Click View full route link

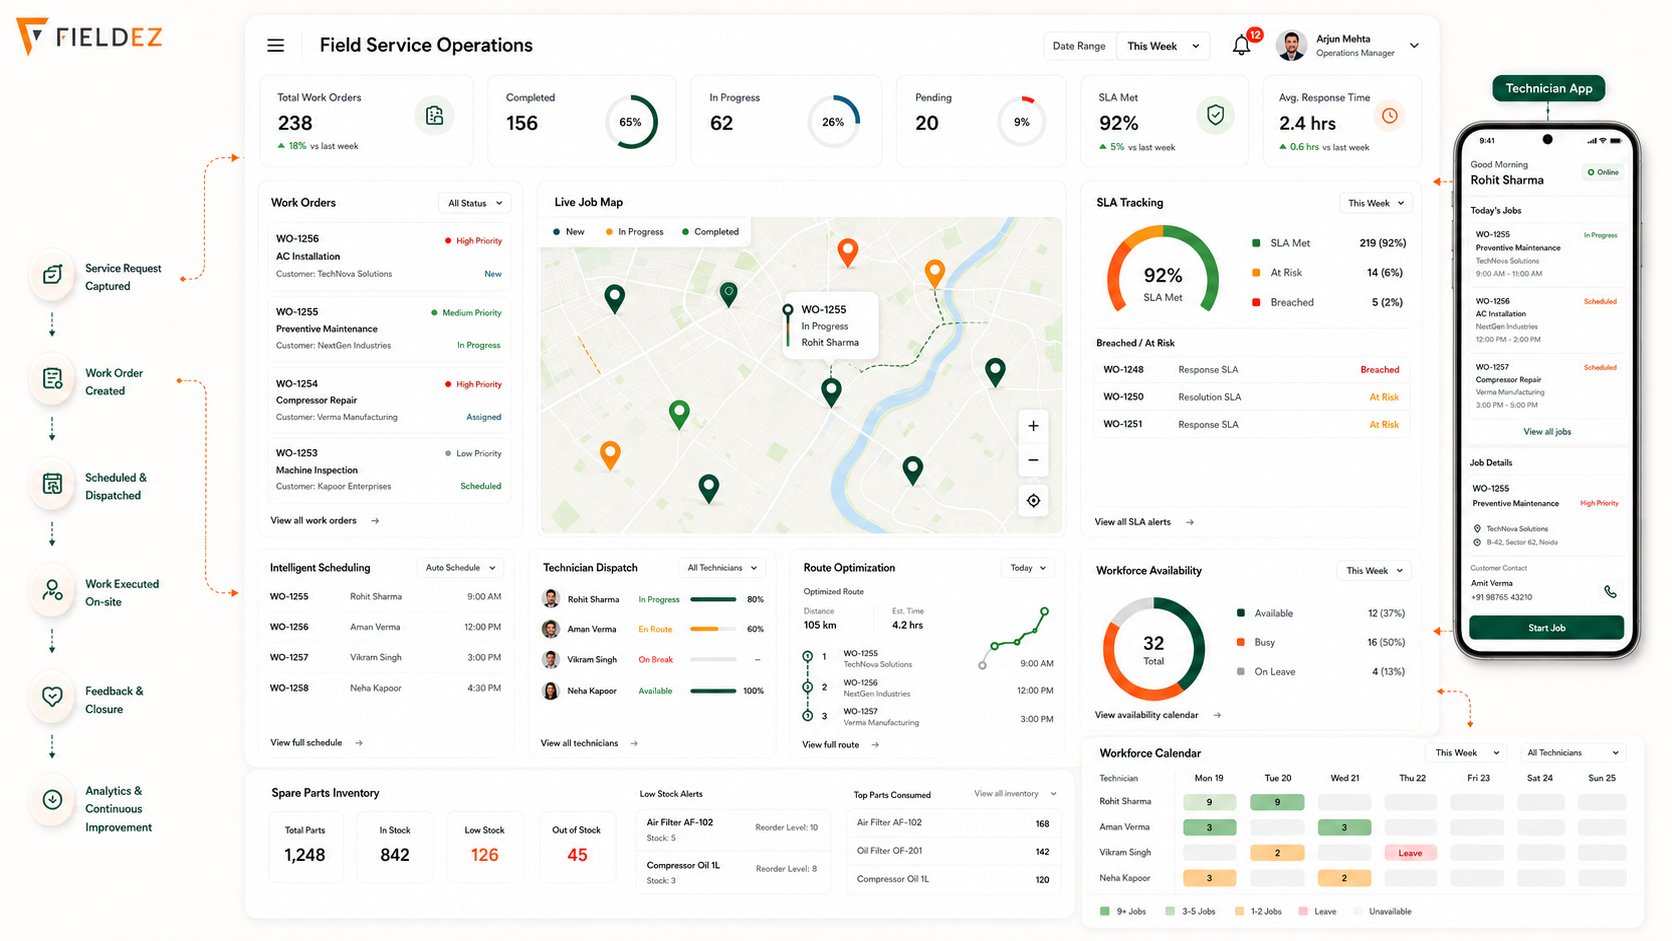840,745
